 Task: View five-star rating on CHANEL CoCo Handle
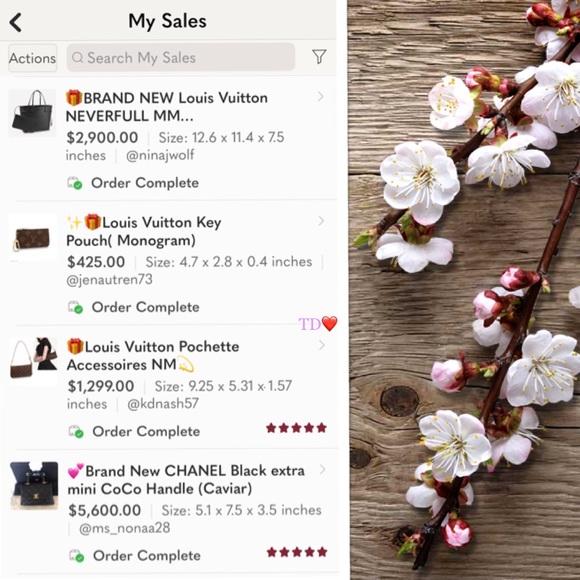(297, 552)
